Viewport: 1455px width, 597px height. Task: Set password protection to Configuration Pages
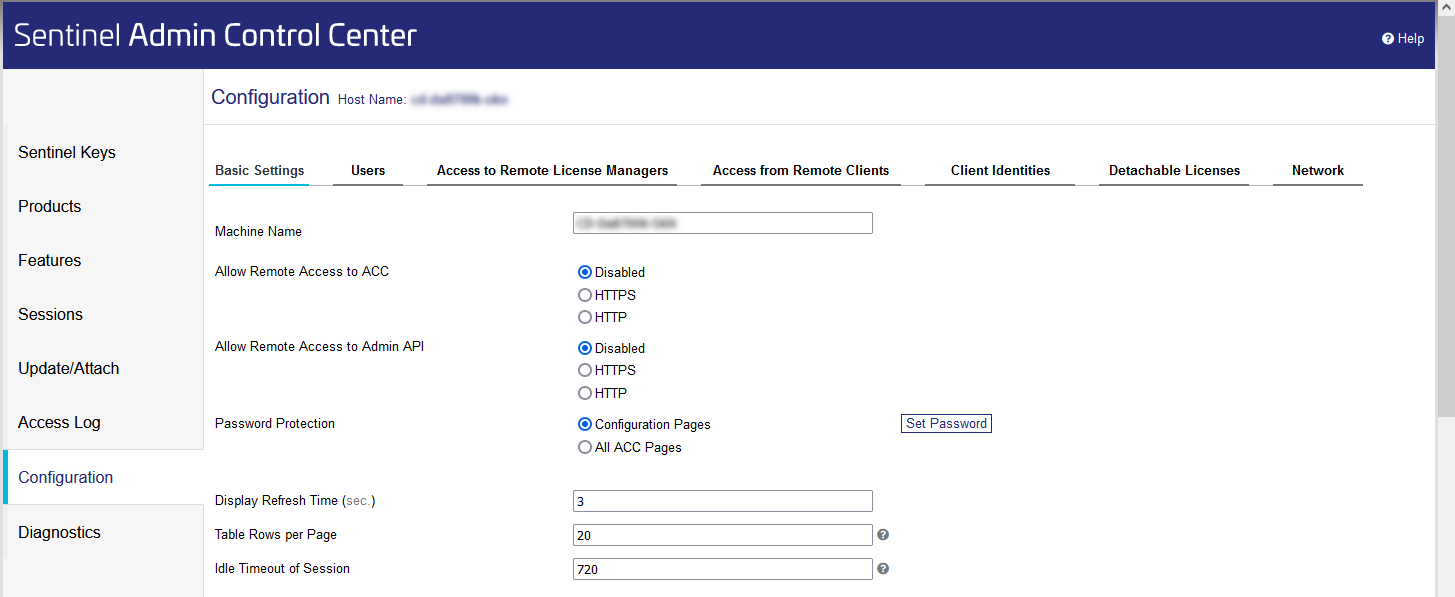tap(585, 424)
